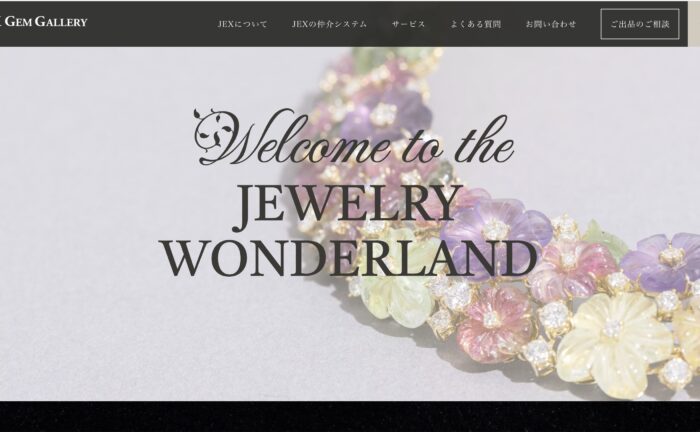Open よくある質問 in the navigation

(475, 24)
